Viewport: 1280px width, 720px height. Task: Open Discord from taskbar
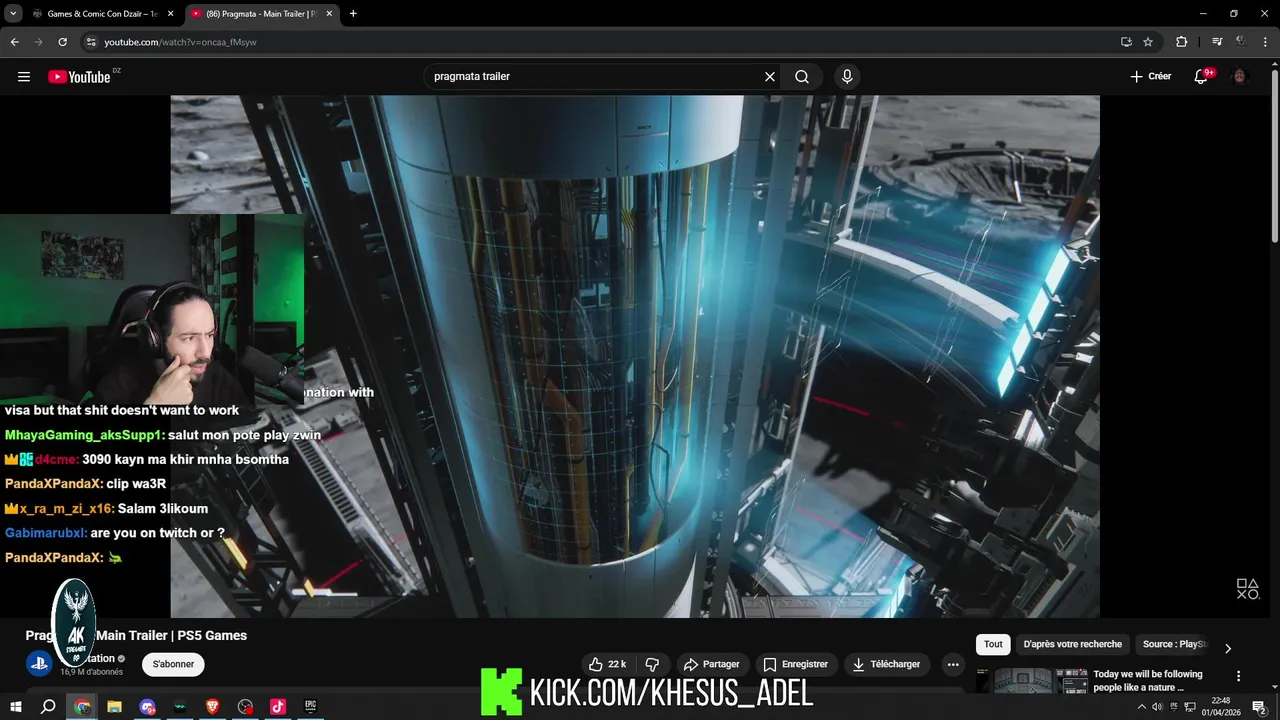(147, 706)
